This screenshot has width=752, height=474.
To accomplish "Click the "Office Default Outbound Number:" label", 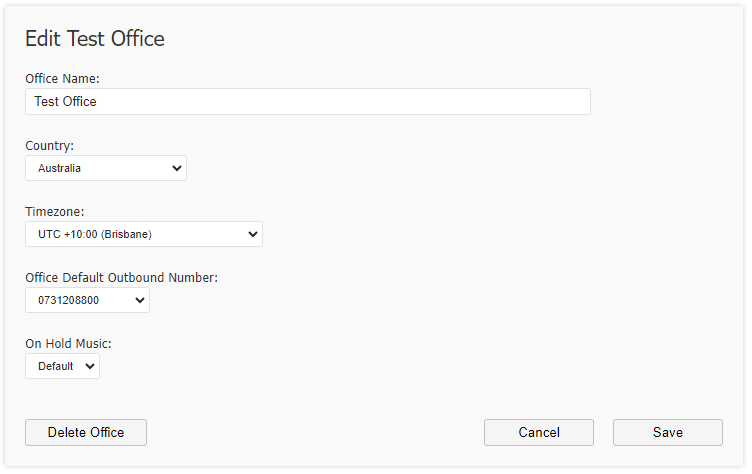I will click(x=121, y=278).
